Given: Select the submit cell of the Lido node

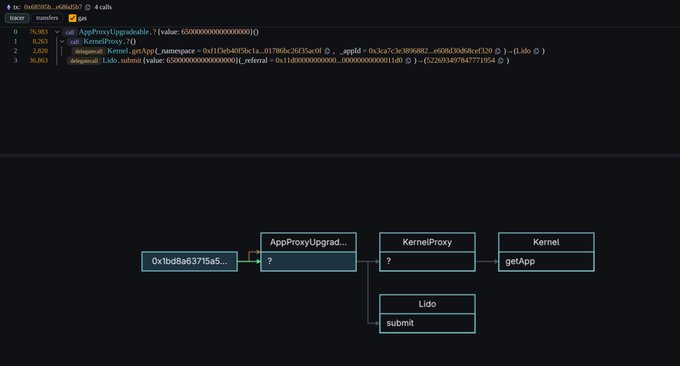Looking at the screenshot, I should [427, 323].
